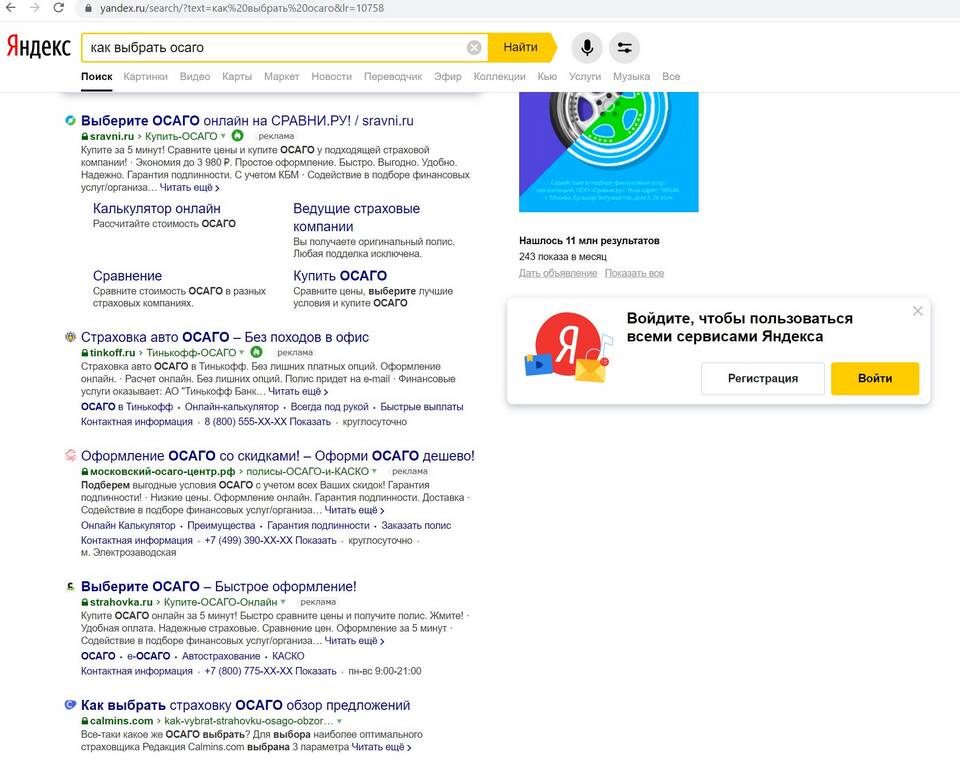
Task: Click the Показать все link
Action: point(634,273)
